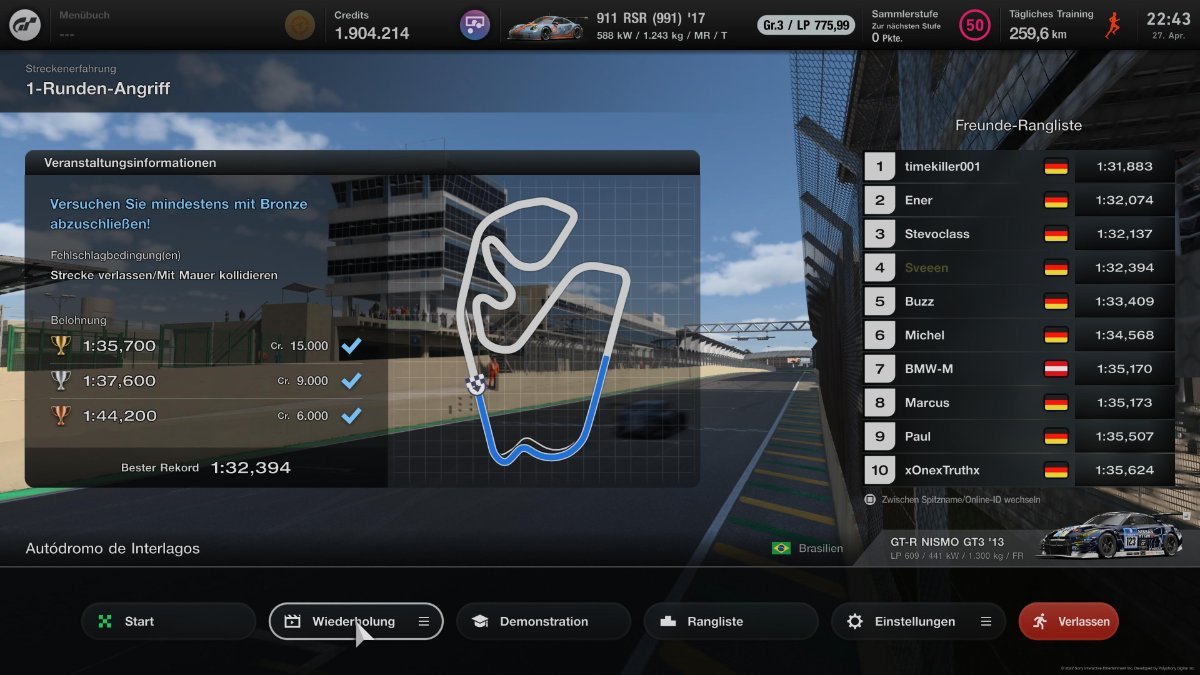The width and height of the screenshot is (1200, 675).
Task: Click the time 1:35,624
Action: point(1125,470)
